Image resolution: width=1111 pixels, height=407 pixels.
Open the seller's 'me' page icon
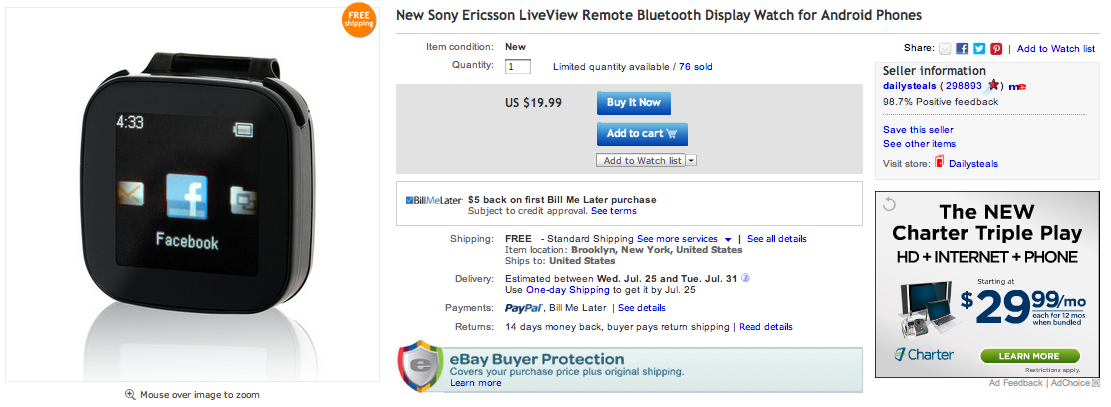(x=1017, y=87)
